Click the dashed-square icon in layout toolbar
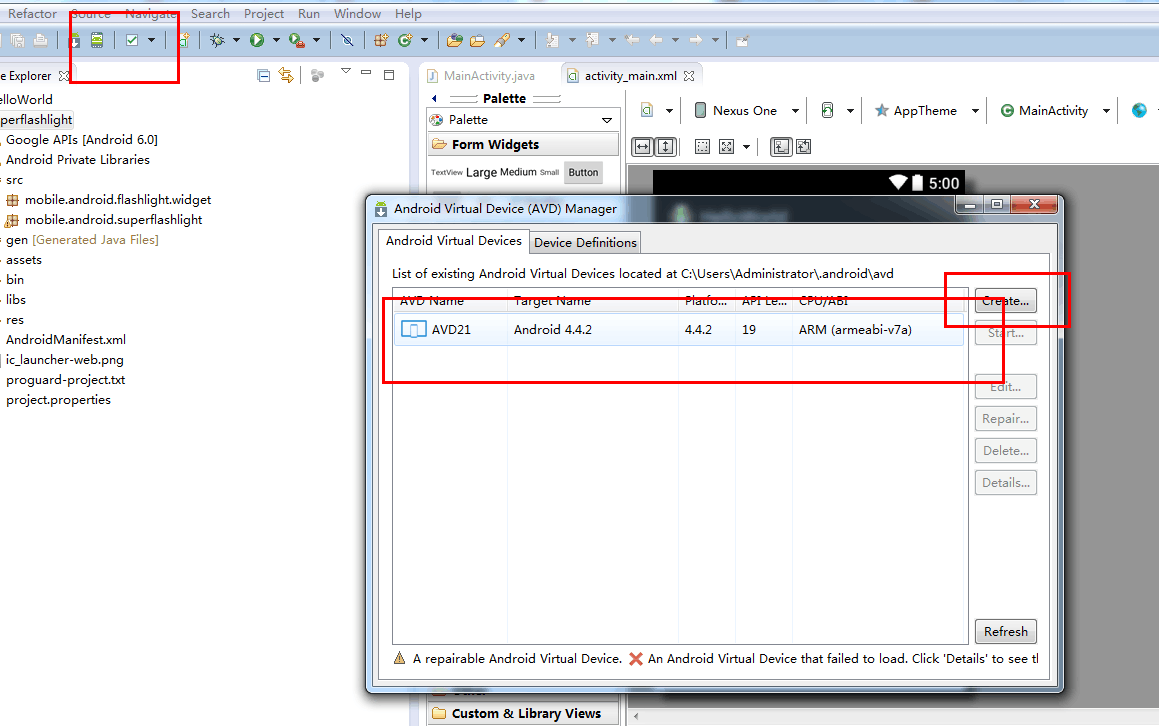The height and width of the screenshot is (726, 1159). pos(702,146)
